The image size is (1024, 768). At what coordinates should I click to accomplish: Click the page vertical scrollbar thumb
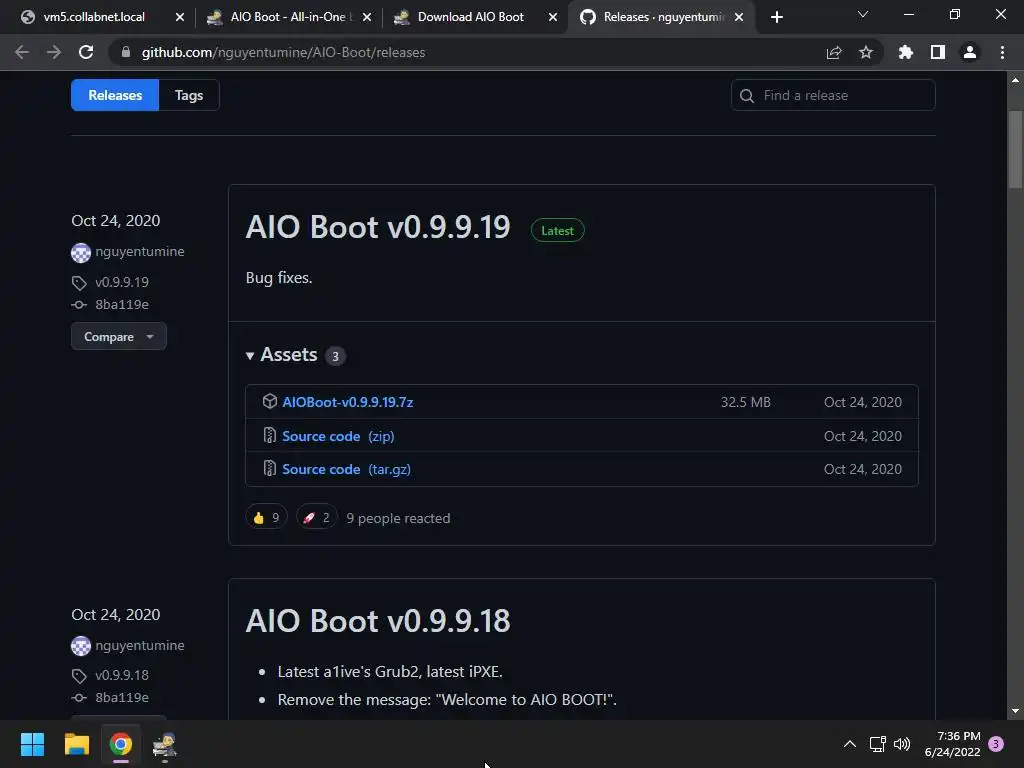pyautogui.click(x=1015, y=149)
